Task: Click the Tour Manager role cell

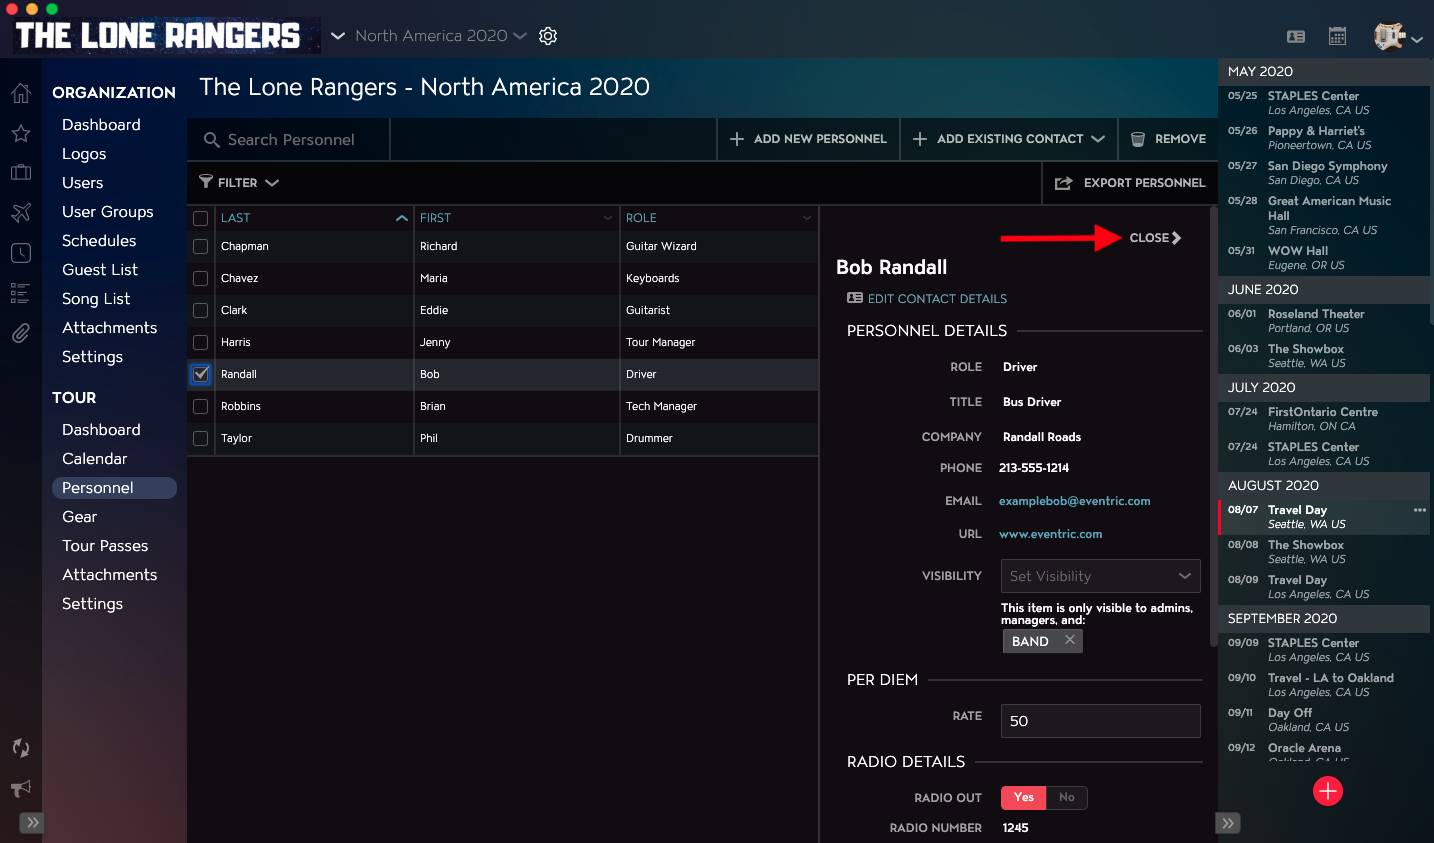Action: click(x=719, y=342)
